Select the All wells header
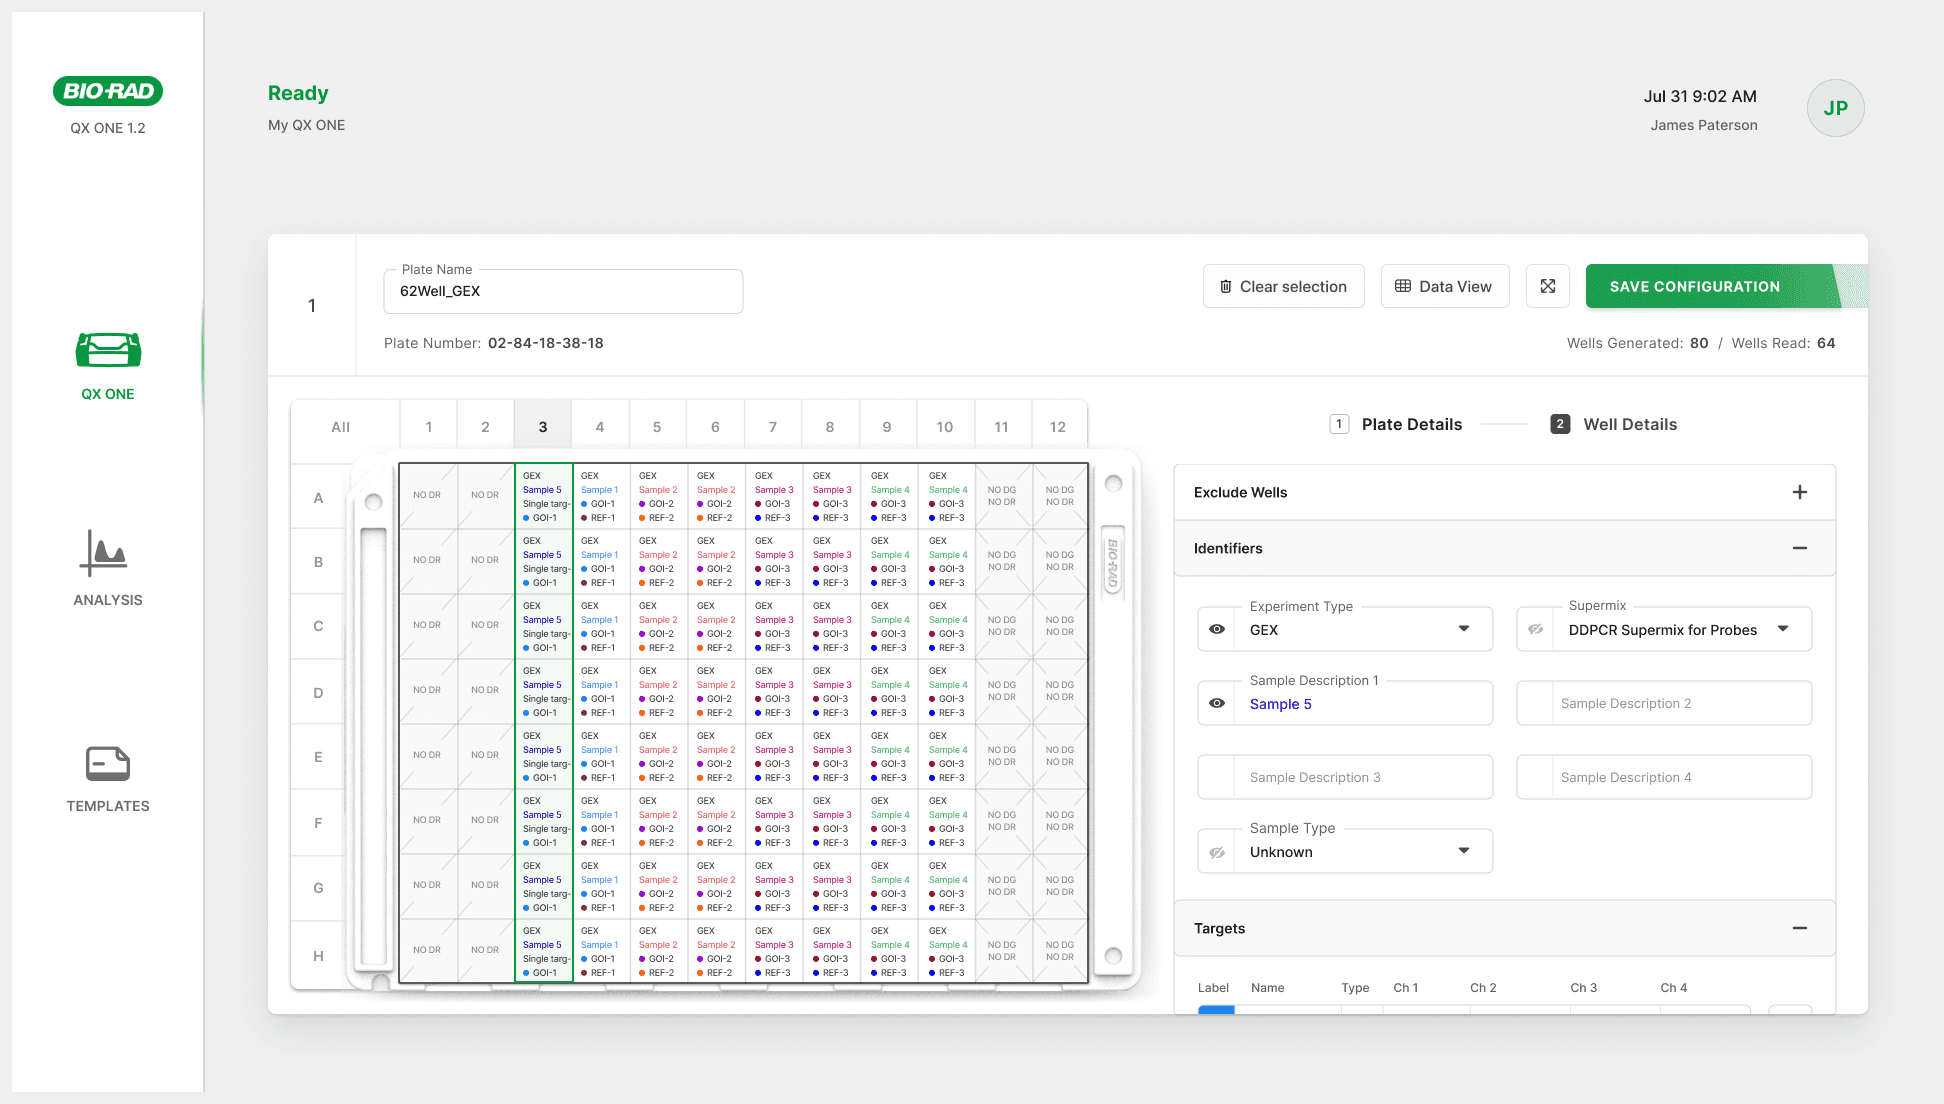 click(x=340, y=426)
